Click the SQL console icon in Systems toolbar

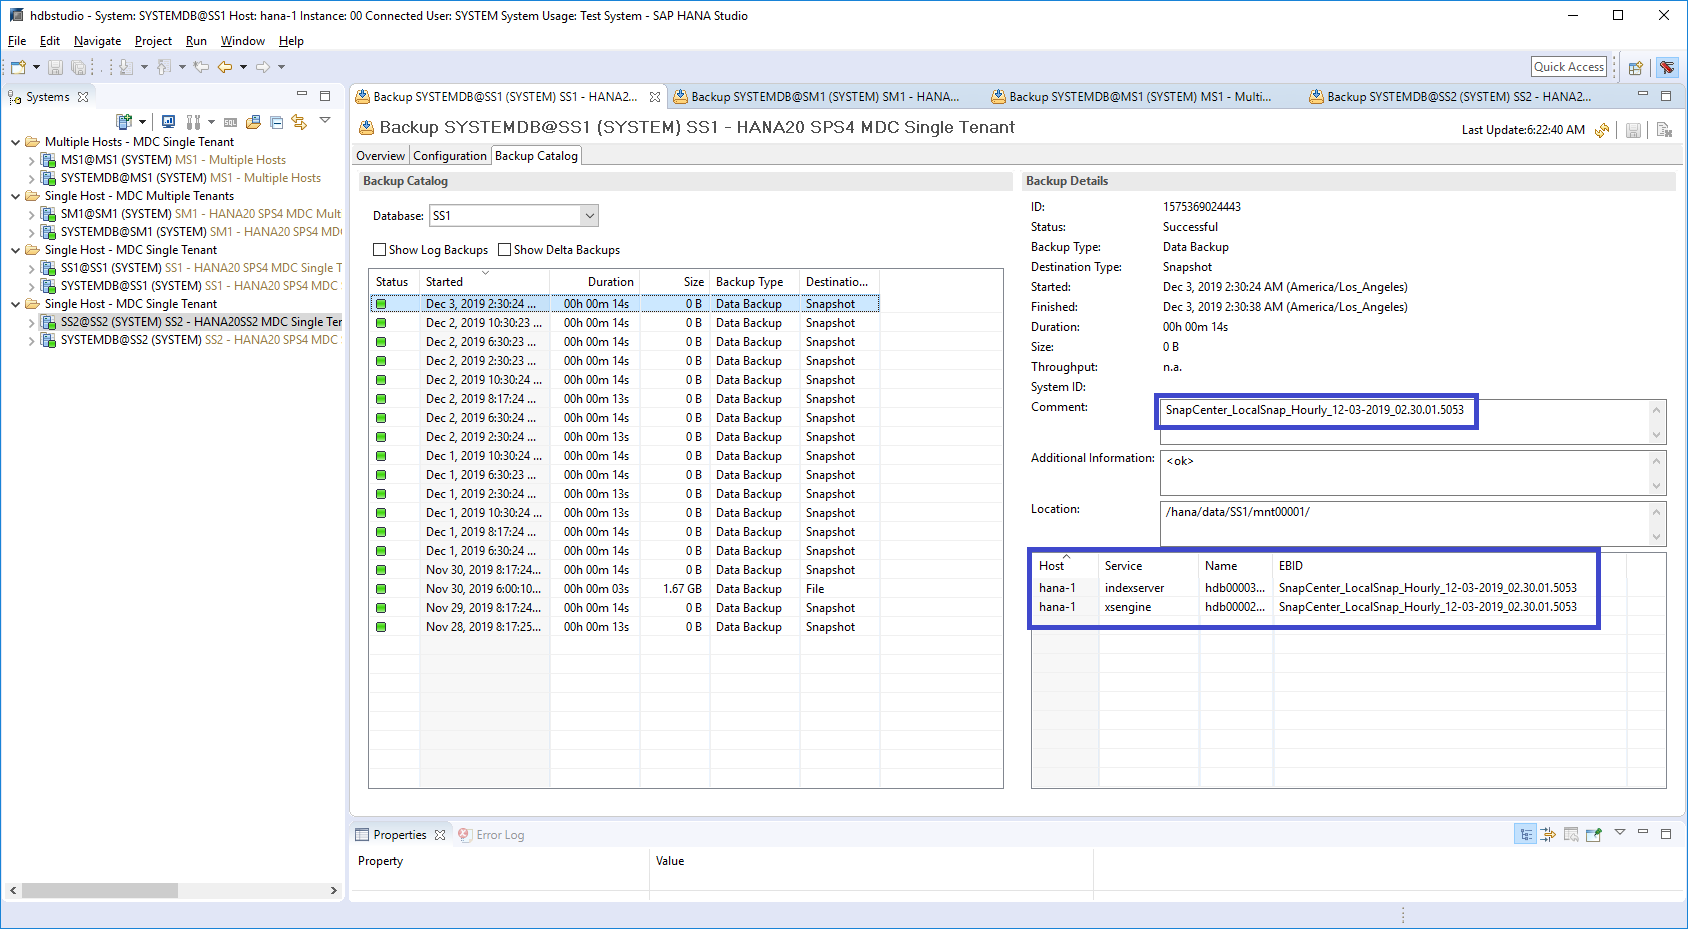[x=230, y=122]
